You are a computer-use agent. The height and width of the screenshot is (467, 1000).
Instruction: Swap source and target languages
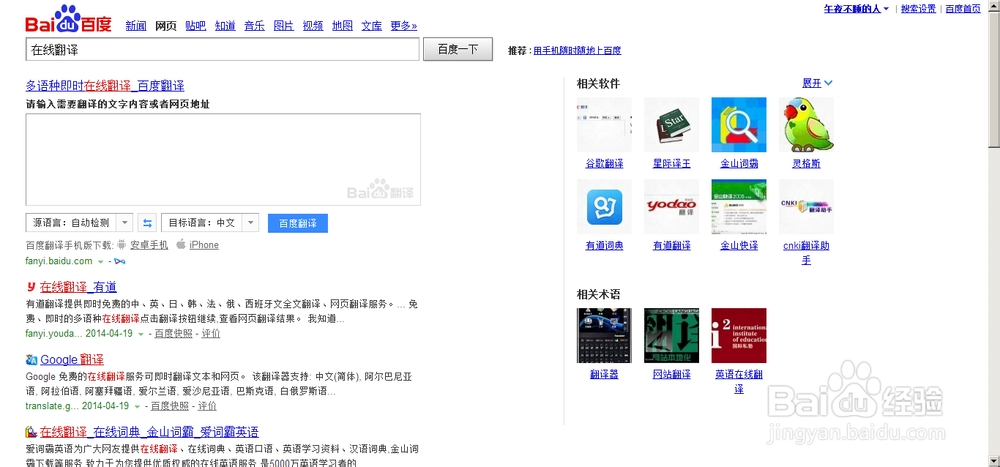click(147, 223)
